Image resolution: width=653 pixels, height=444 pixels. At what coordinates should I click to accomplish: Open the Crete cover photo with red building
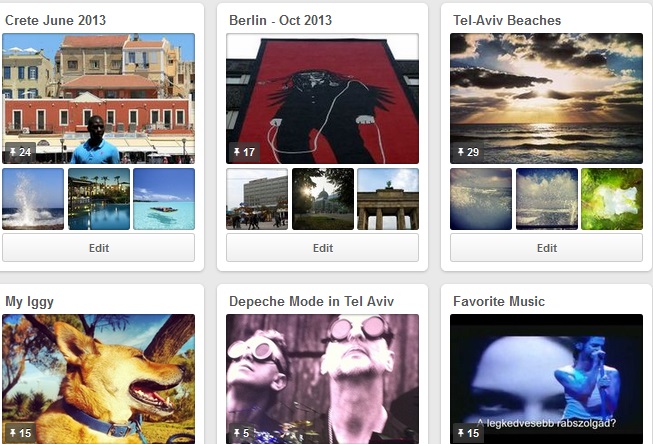tap(98, 98)
